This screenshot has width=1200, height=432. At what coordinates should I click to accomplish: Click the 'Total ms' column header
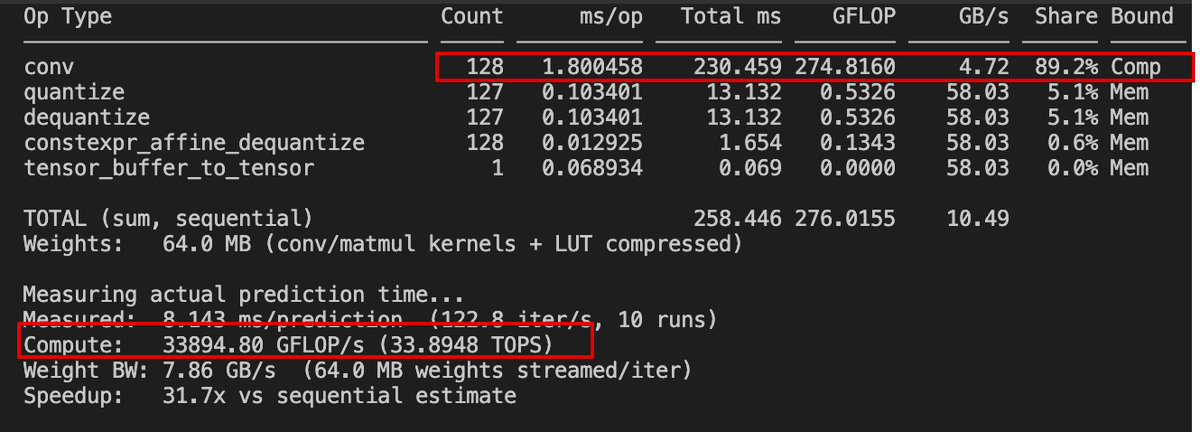(x=731, y=17)
